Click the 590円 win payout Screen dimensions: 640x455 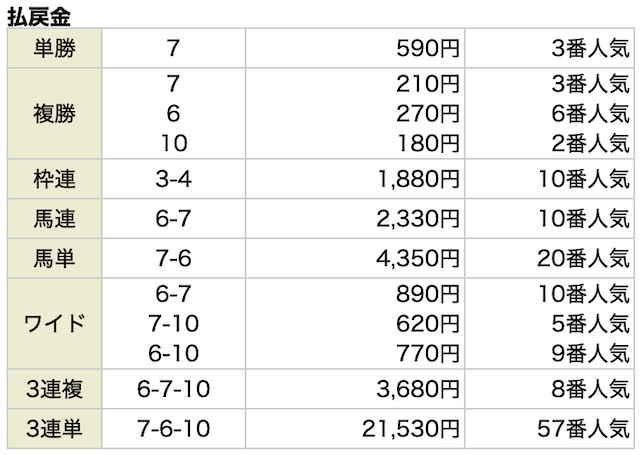pos(428,47)
